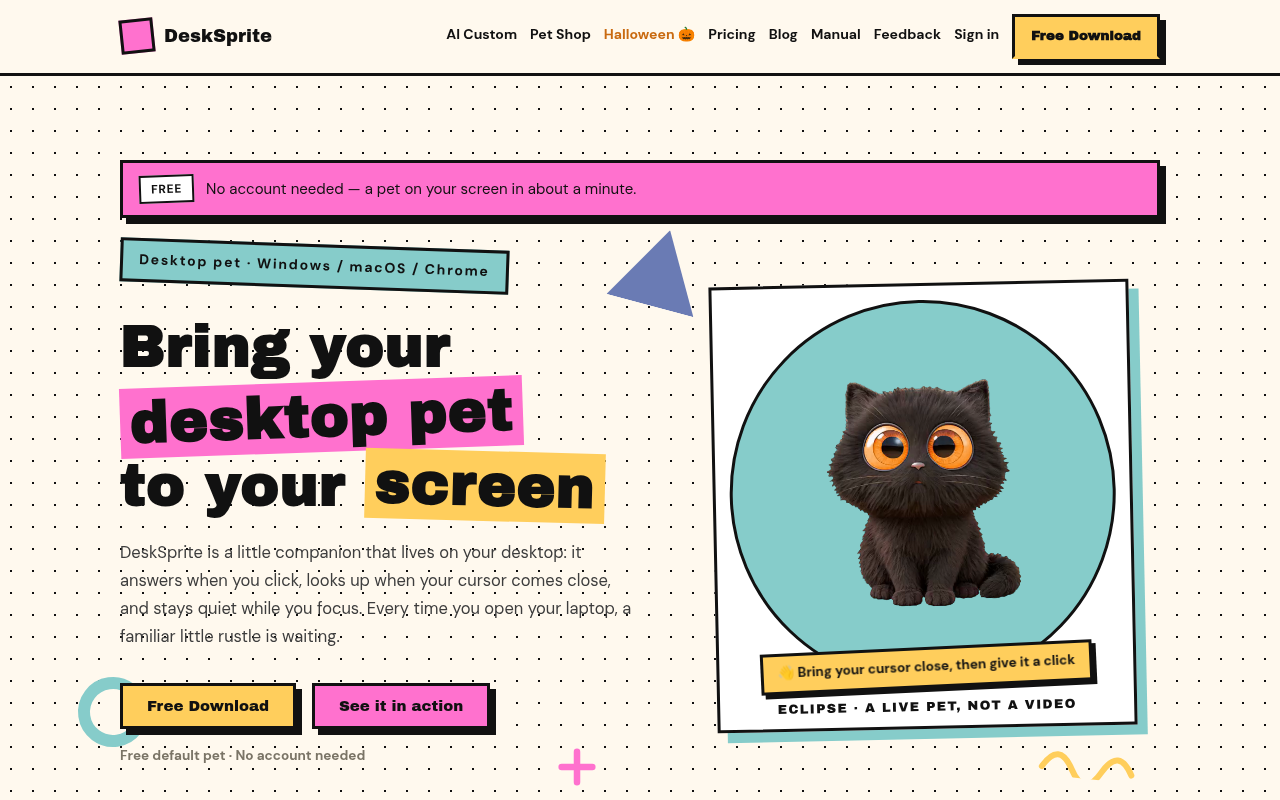
Task: Open the Manual page
Action: pos(836,34)
